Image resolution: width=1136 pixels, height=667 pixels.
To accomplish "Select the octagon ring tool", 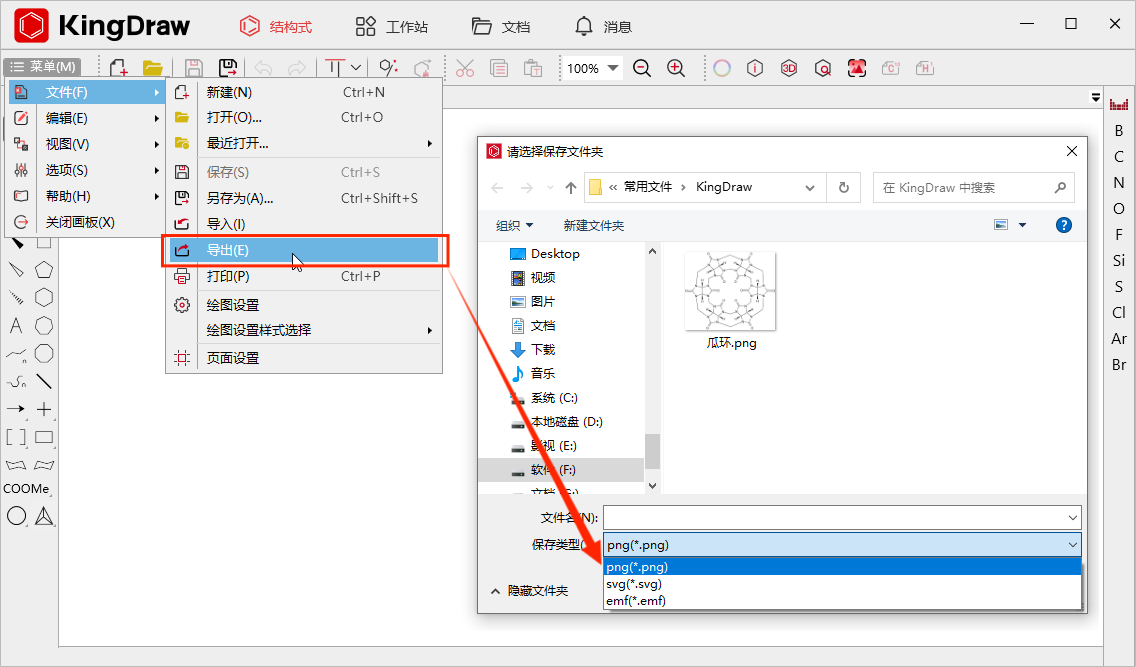I will tap(44, 353).
